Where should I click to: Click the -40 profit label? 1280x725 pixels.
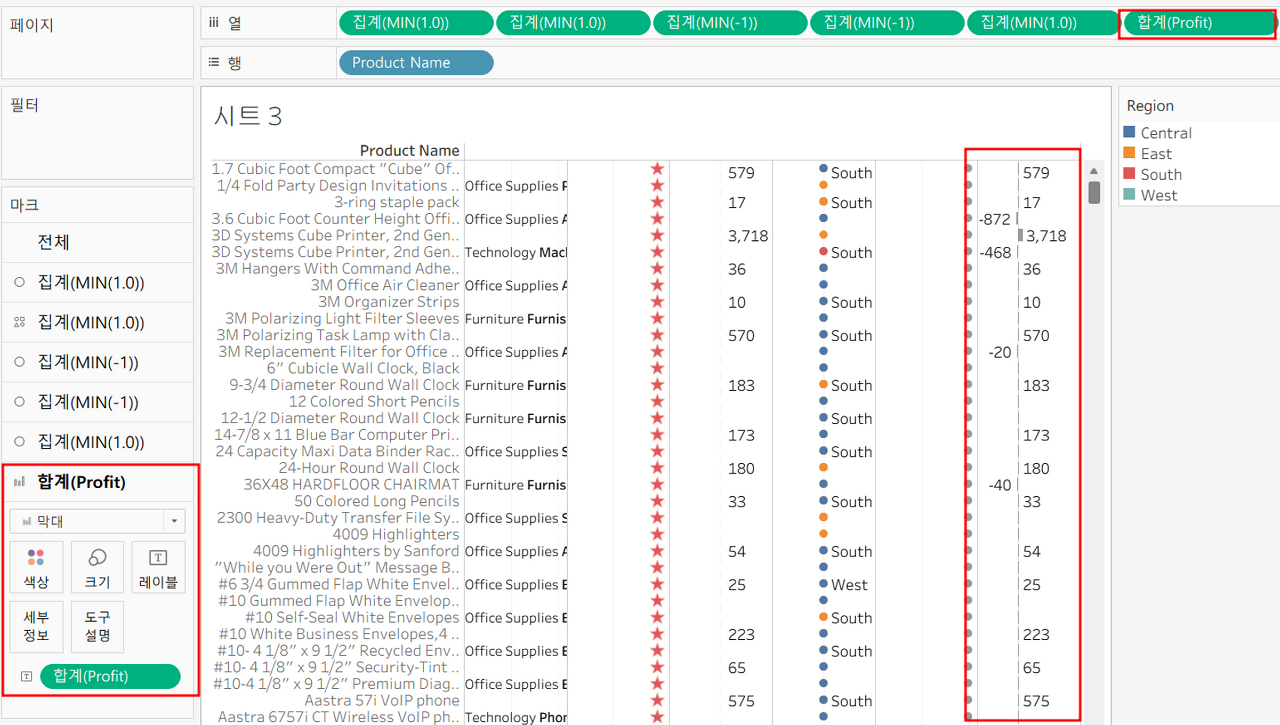coord(1000,485)
